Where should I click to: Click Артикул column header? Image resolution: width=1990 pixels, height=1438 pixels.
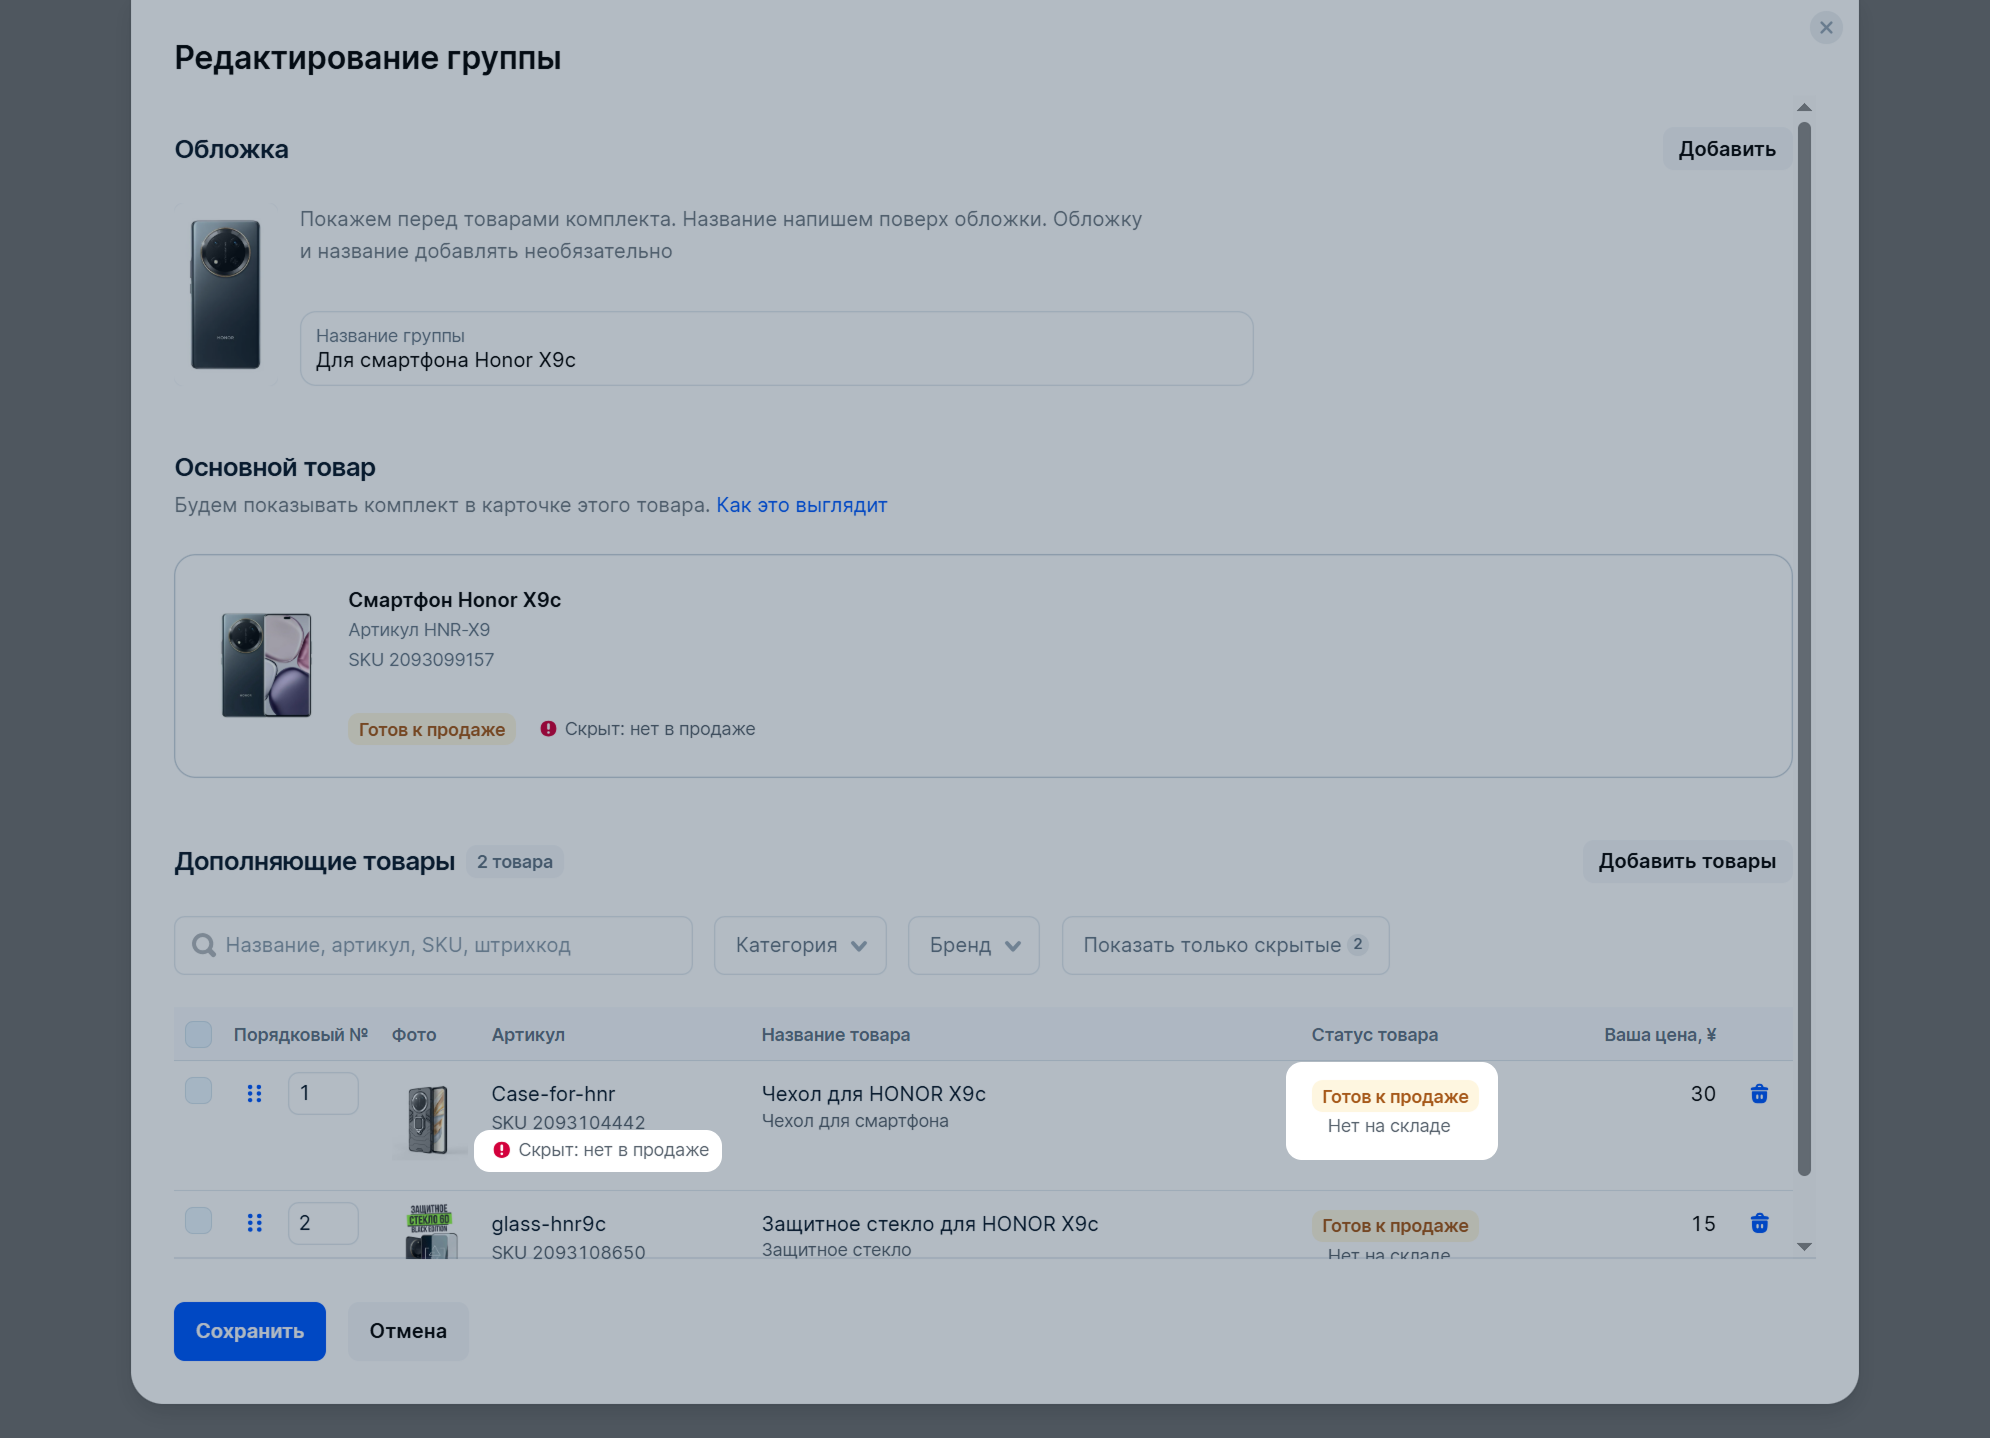tap(528, 1035)
